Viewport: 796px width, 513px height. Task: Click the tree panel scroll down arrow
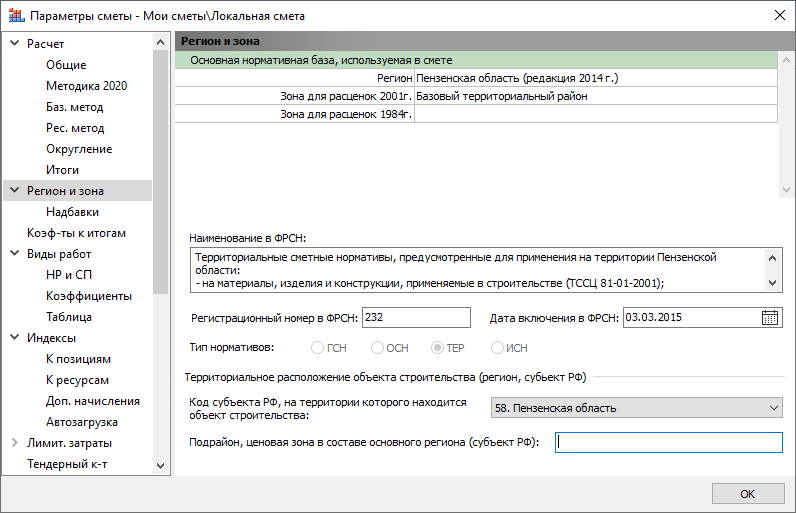tap(160, 465)
